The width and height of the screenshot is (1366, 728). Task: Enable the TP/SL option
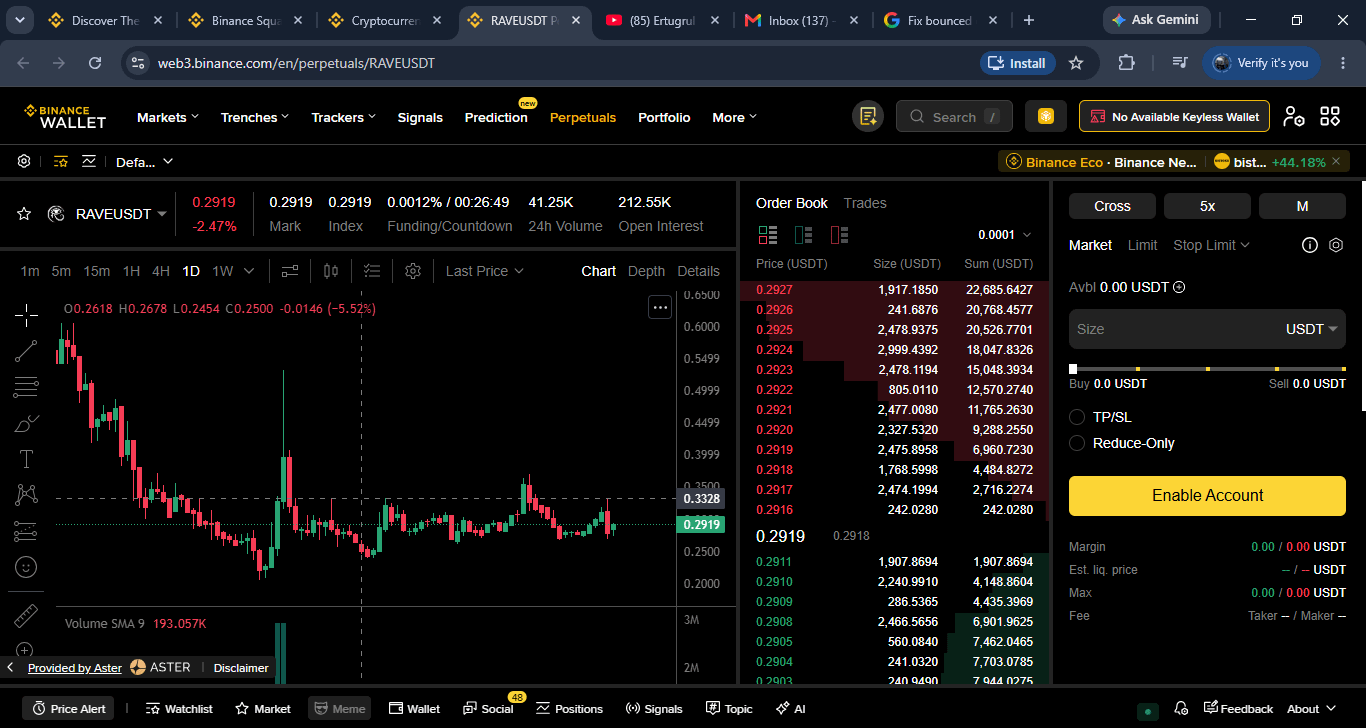[1077, 417]
